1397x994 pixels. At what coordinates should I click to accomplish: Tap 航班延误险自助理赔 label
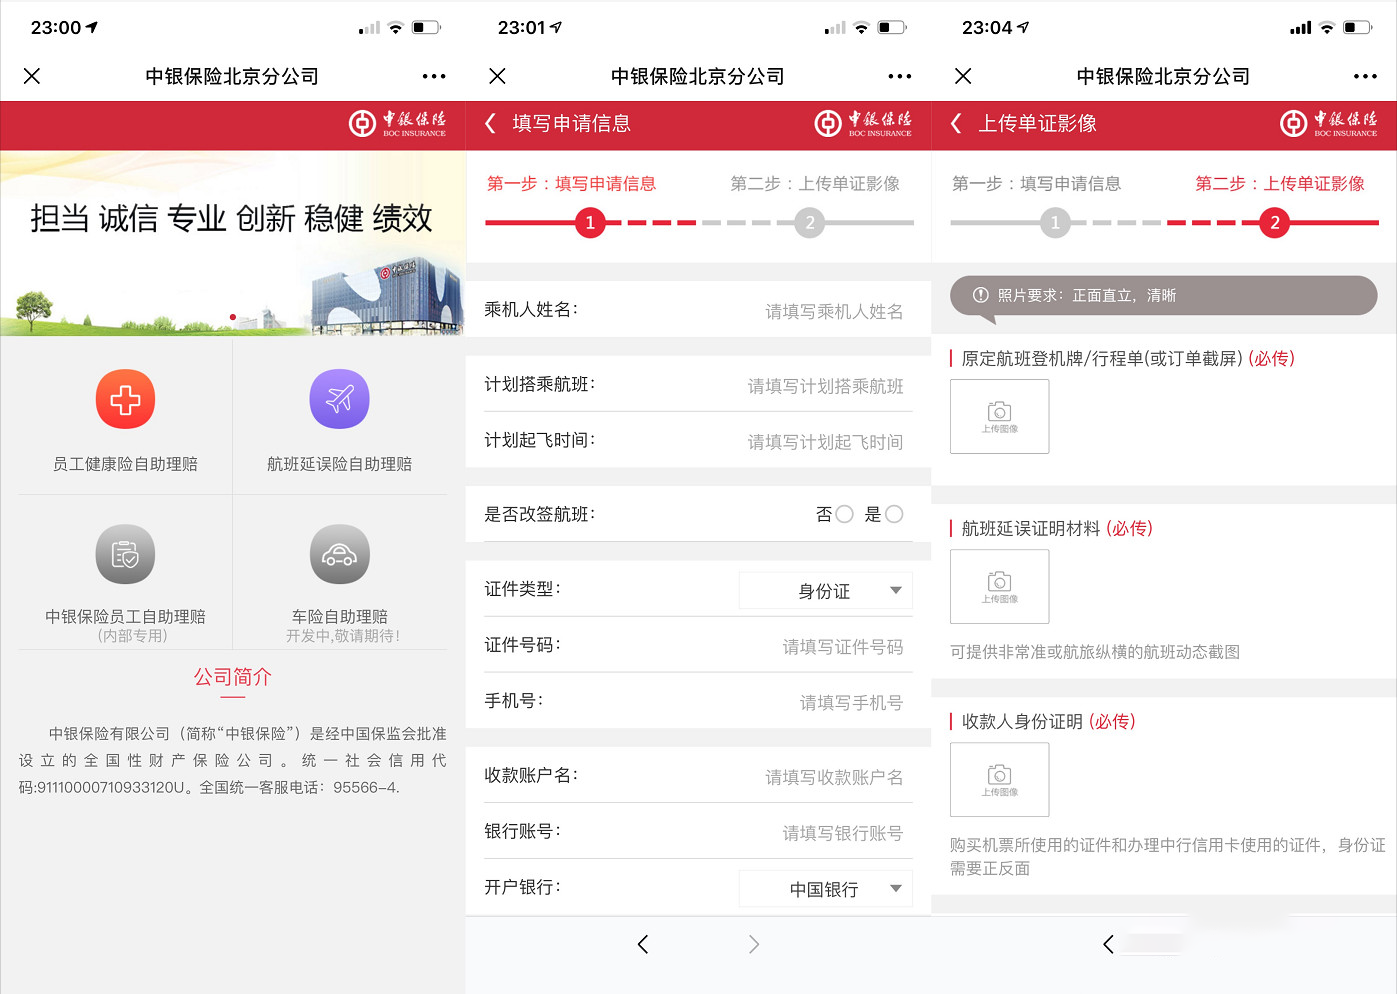[339, 464]
